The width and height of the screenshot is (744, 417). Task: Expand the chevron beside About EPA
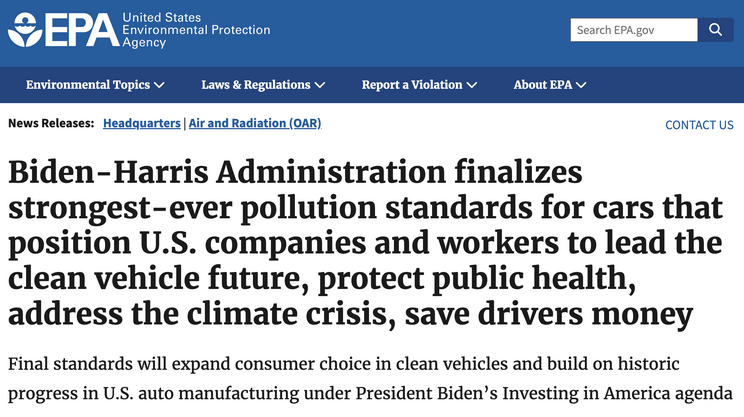click(x=582, y=85)
